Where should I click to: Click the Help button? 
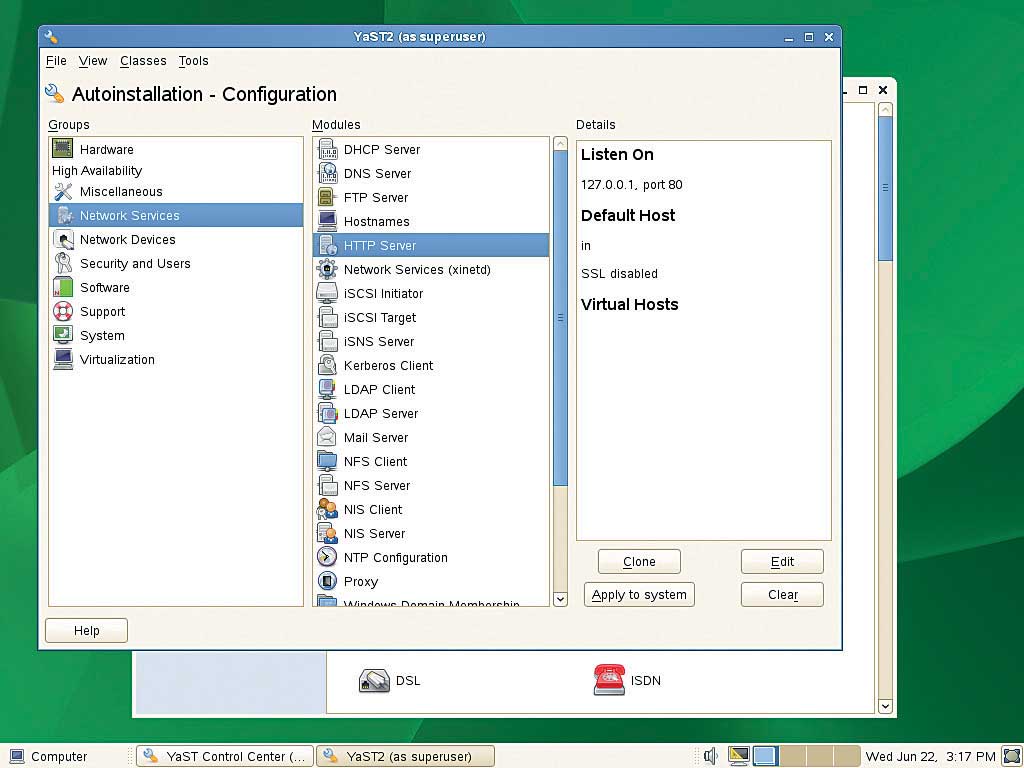(x=86, y=630)
